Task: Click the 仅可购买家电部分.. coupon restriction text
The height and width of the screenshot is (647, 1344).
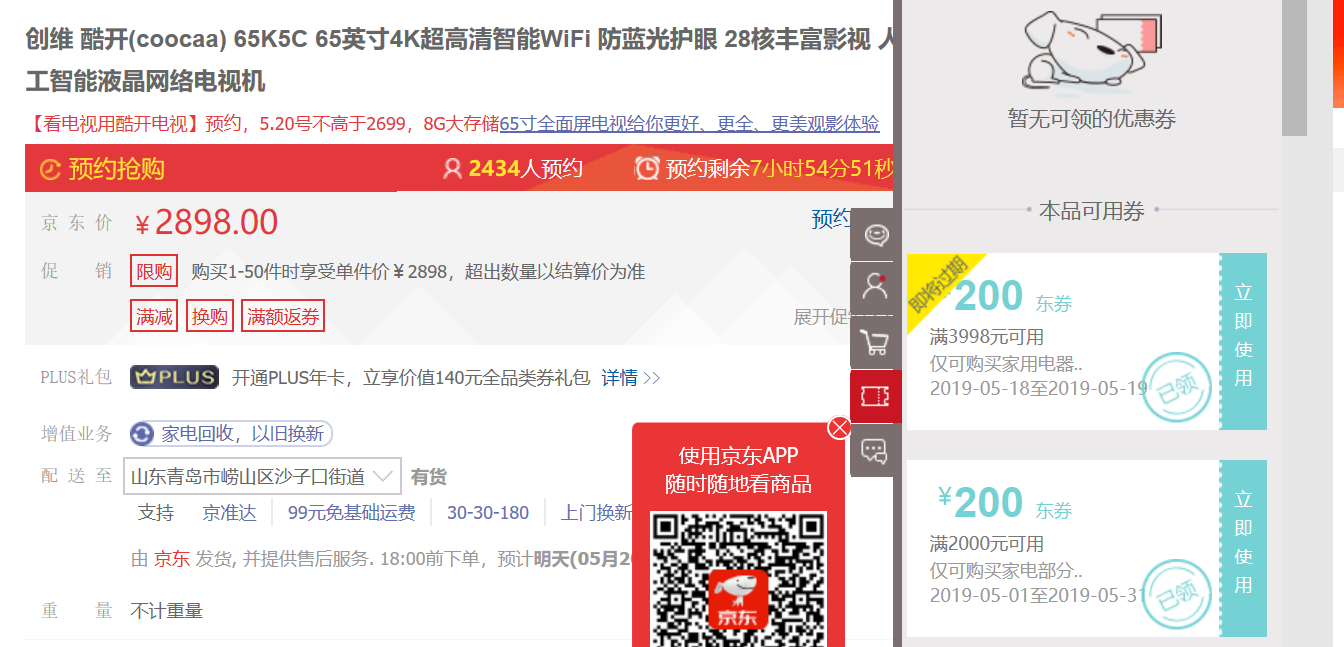Action: pyautogui.click(x=1006, y=570)
